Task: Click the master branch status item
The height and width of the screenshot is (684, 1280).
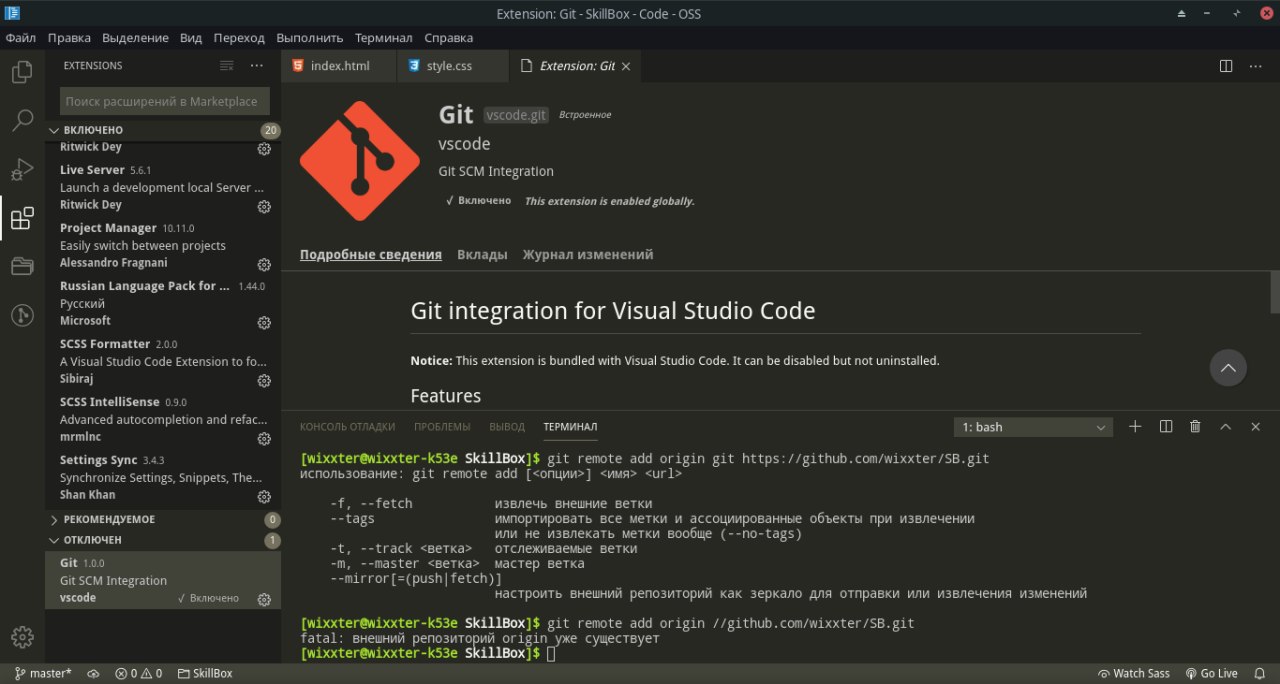Action: (x=43, y=674)
